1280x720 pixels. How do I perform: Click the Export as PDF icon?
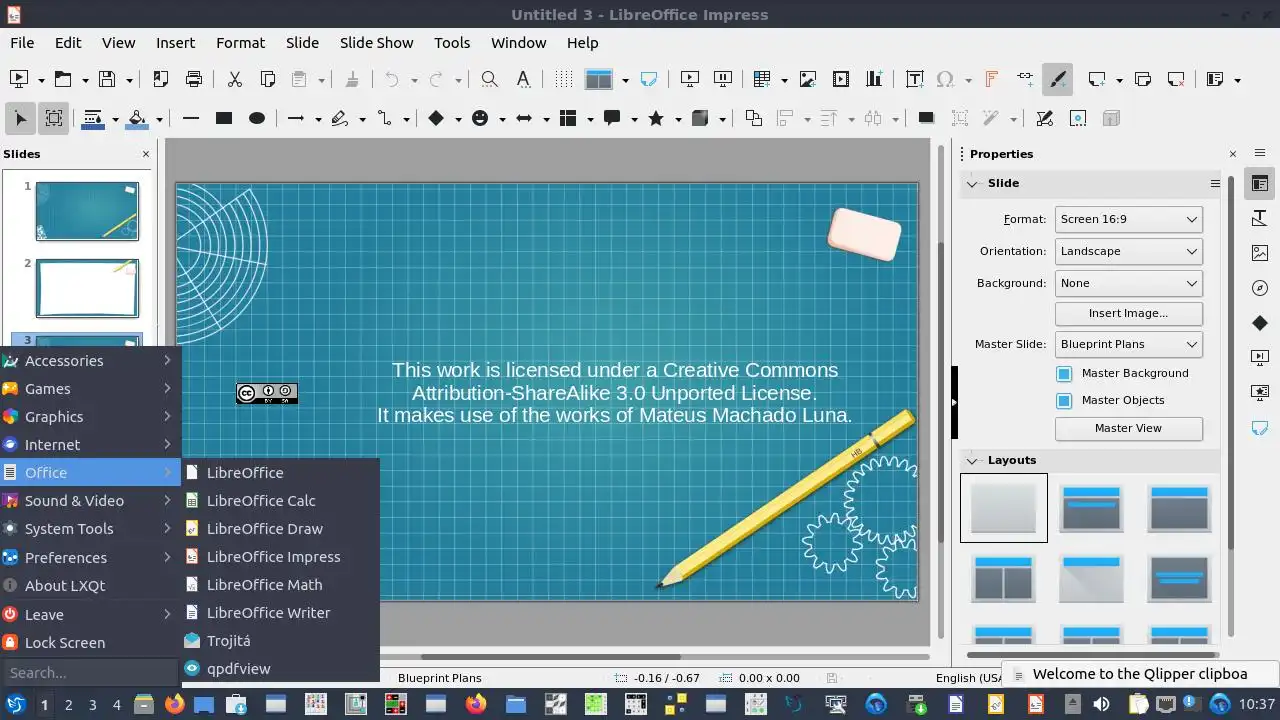coord(161,79)
